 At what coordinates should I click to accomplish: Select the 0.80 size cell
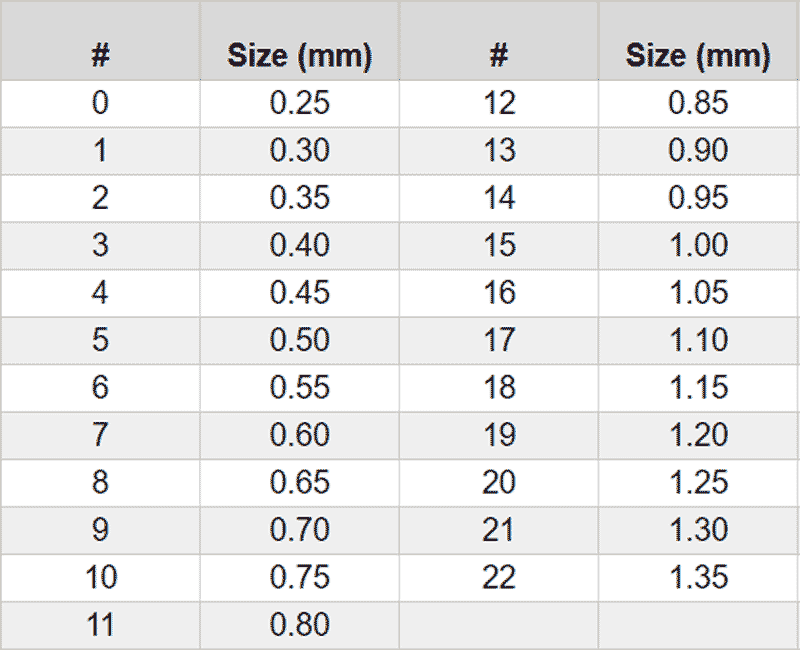[299, 625]
